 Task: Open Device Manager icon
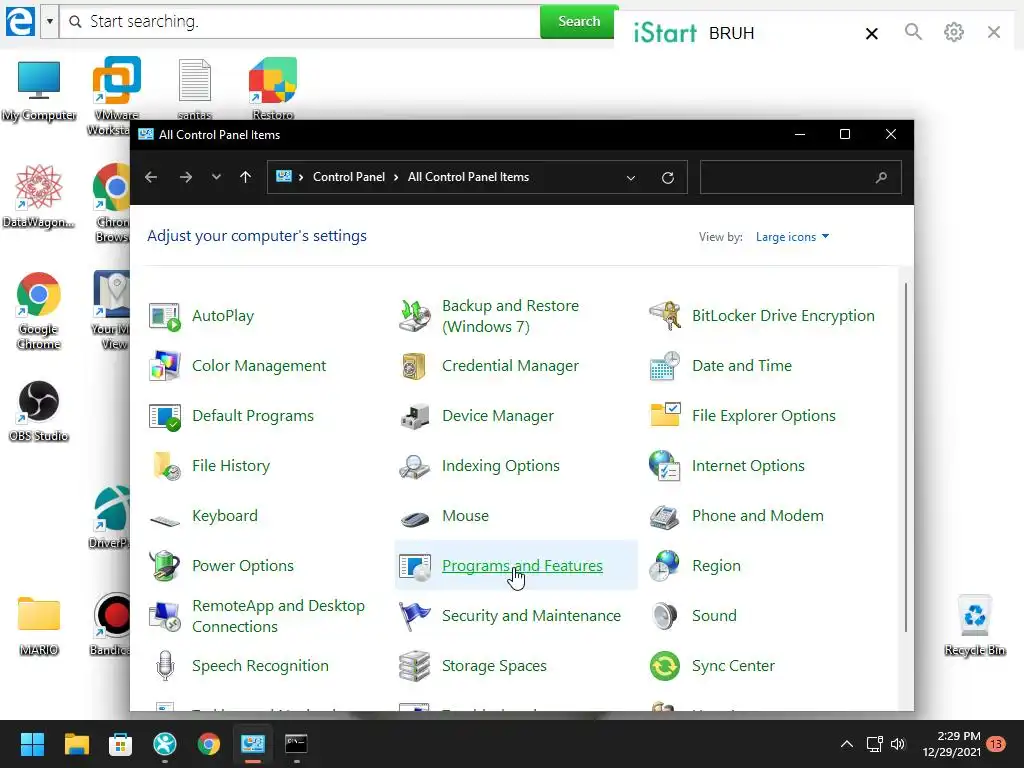coord(415,417)
